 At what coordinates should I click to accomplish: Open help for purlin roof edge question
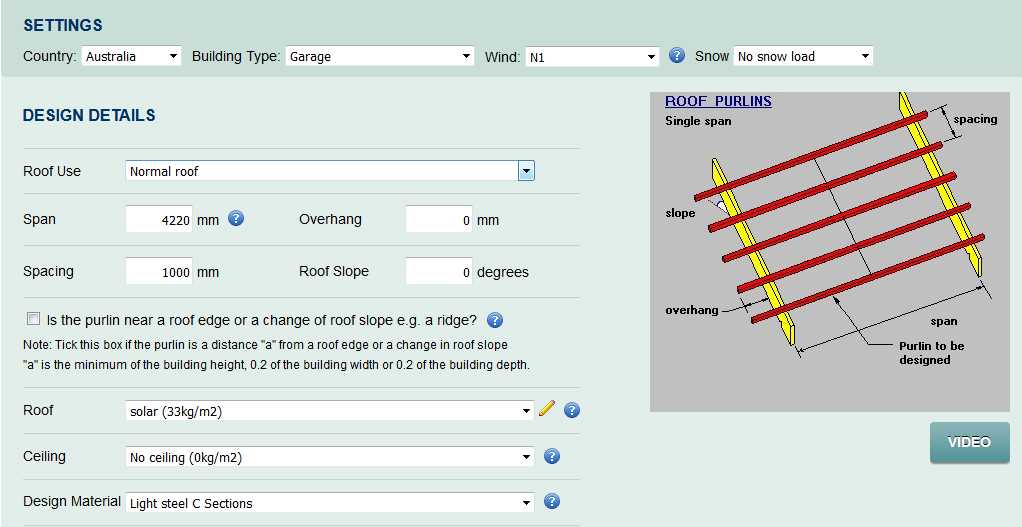click(x=494, y=320)
